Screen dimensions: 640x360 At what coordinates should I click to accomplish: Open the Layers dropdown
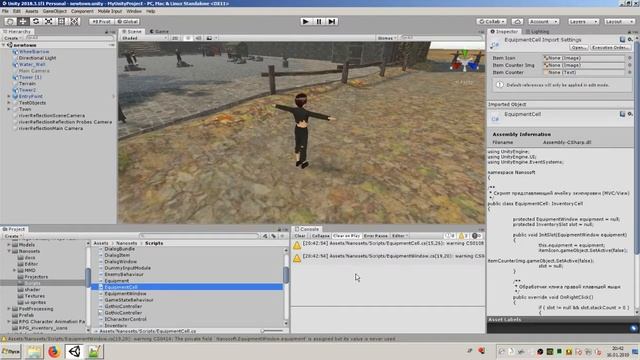click(583, 21)
